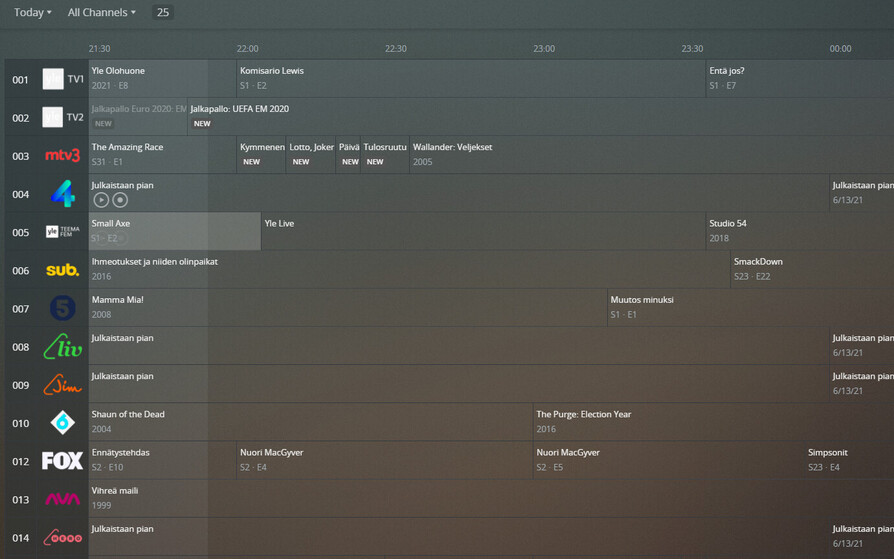Open Simpsonit S23 E4
Screen dimensions: 894x559
[850, 461]
